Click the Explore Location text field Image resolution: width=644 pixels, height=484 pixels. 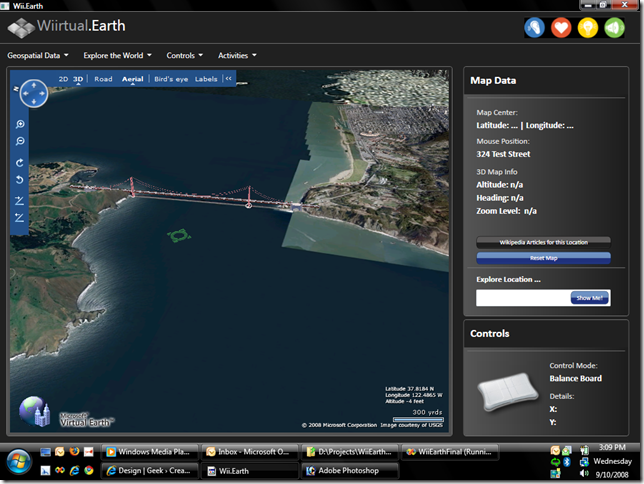tap(522, 298)
